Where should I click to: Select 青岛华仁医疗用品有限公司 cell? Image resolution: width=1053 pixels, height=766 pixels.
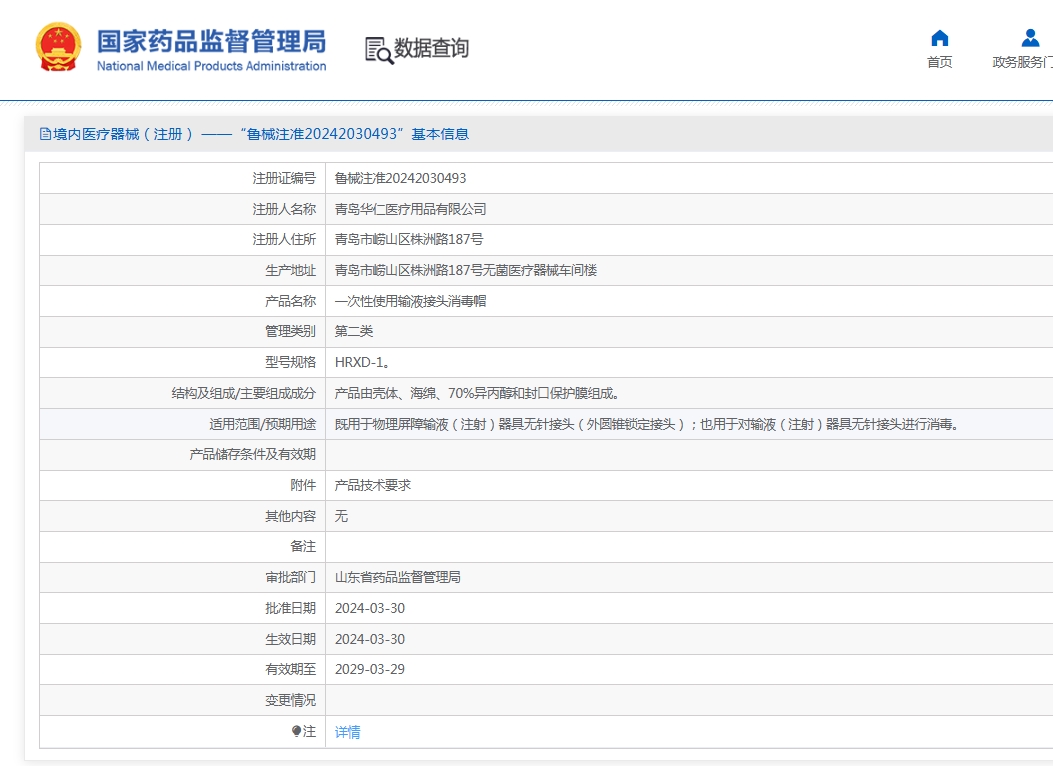tap(410, 209)
